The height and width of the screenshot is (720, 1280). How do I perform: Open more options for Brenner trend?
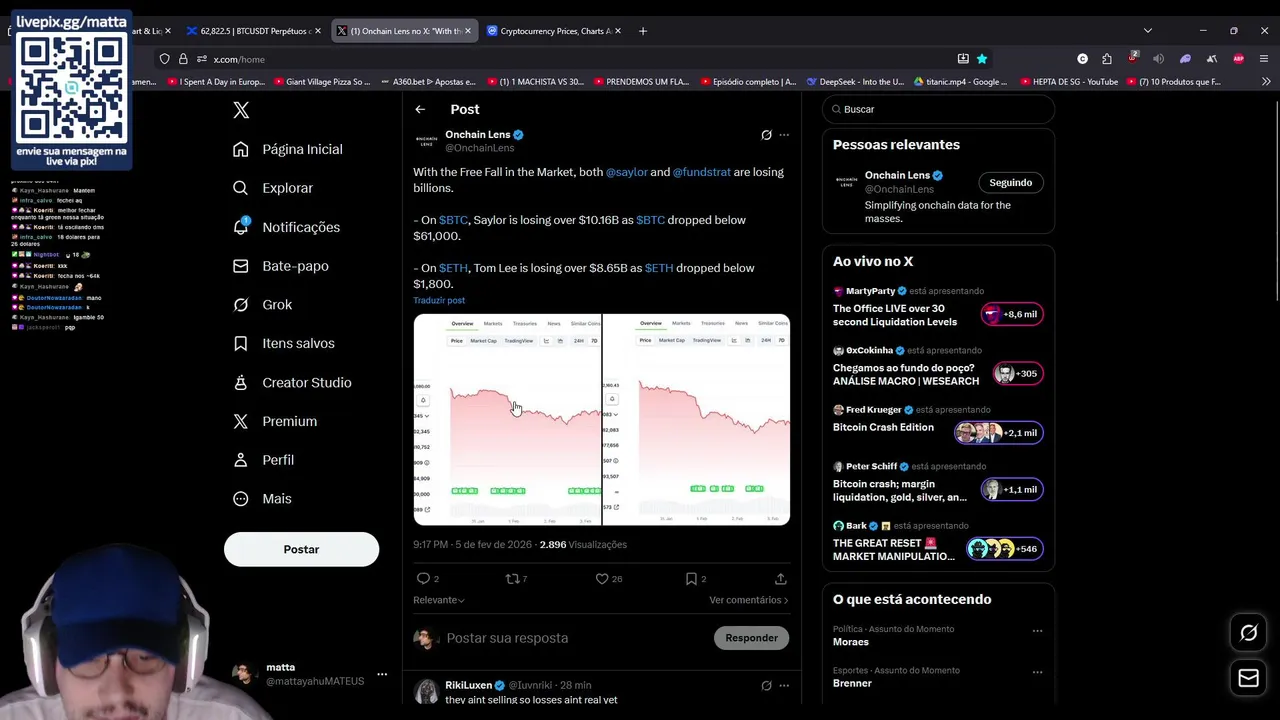pyautogui.click(x=1037, y=672)
